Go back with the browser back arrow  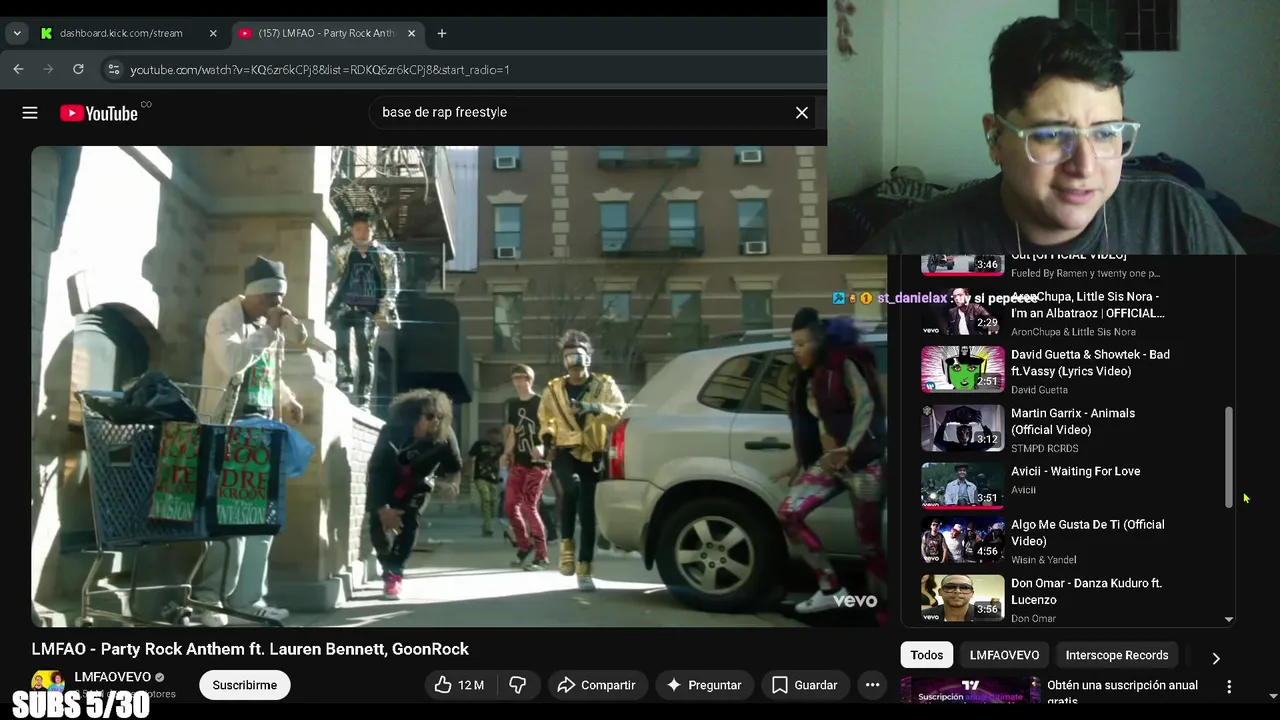click(18, 69)
